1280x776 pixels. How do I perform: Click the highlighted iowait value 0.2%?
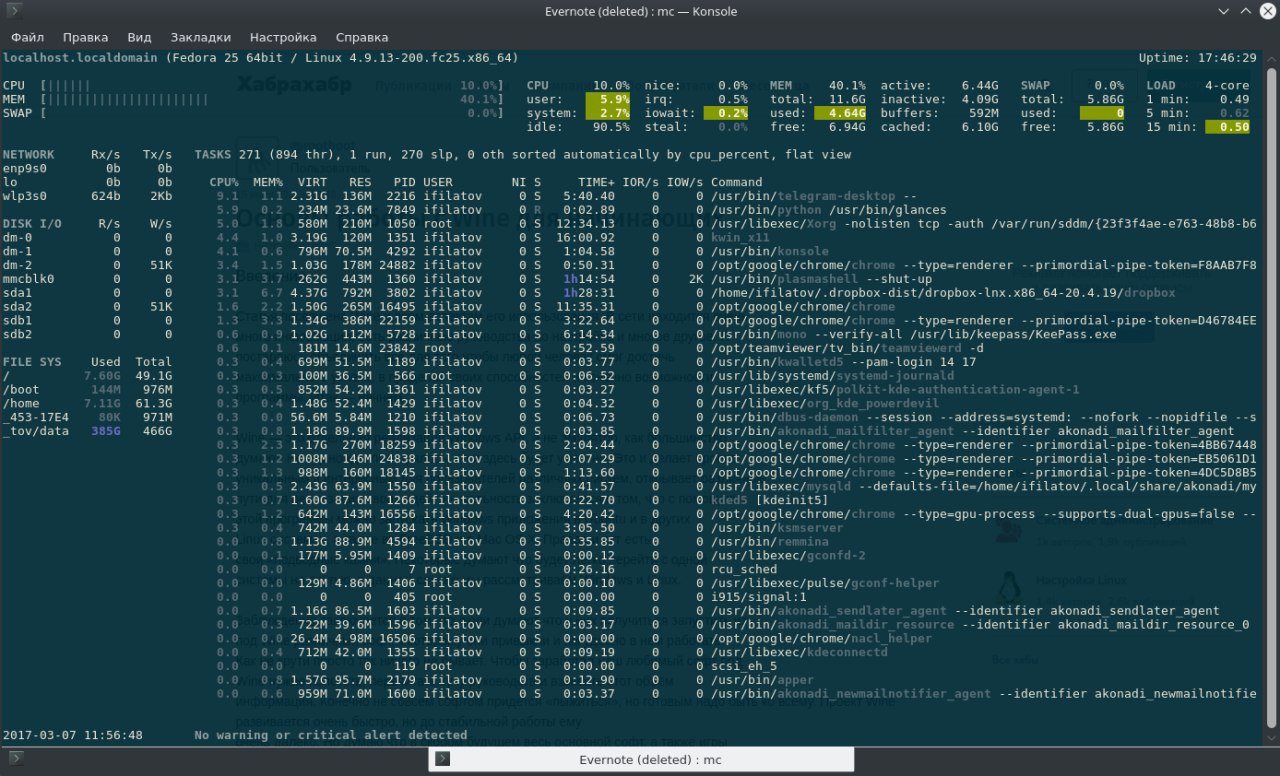[725, 114]
